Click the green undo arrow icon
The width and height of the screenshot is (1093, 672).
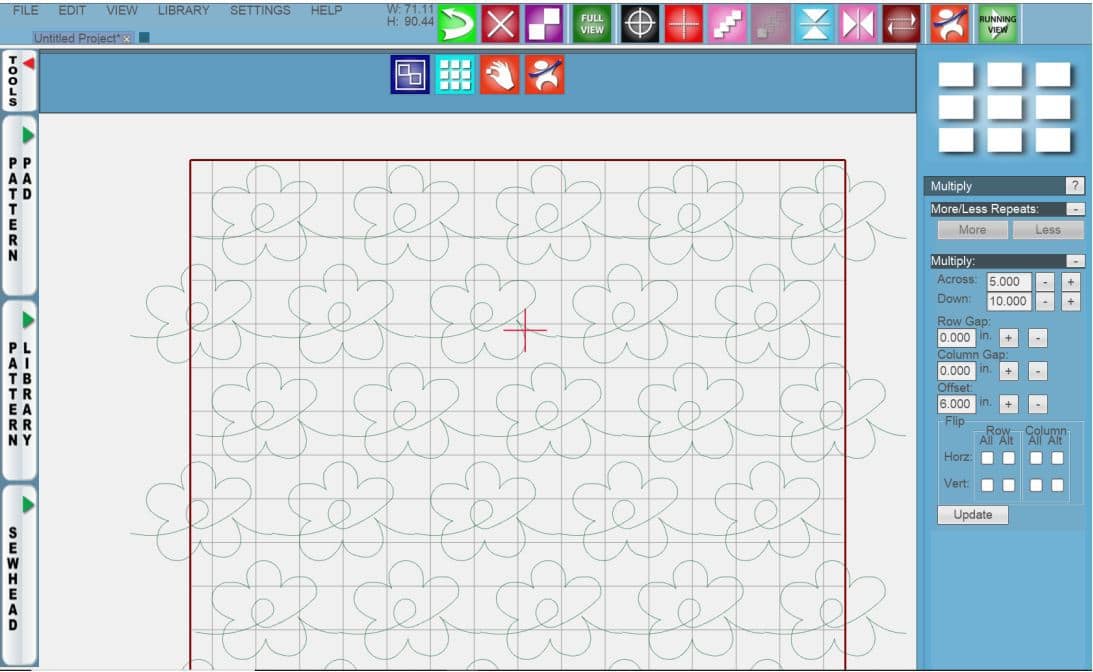click(457, 24)
